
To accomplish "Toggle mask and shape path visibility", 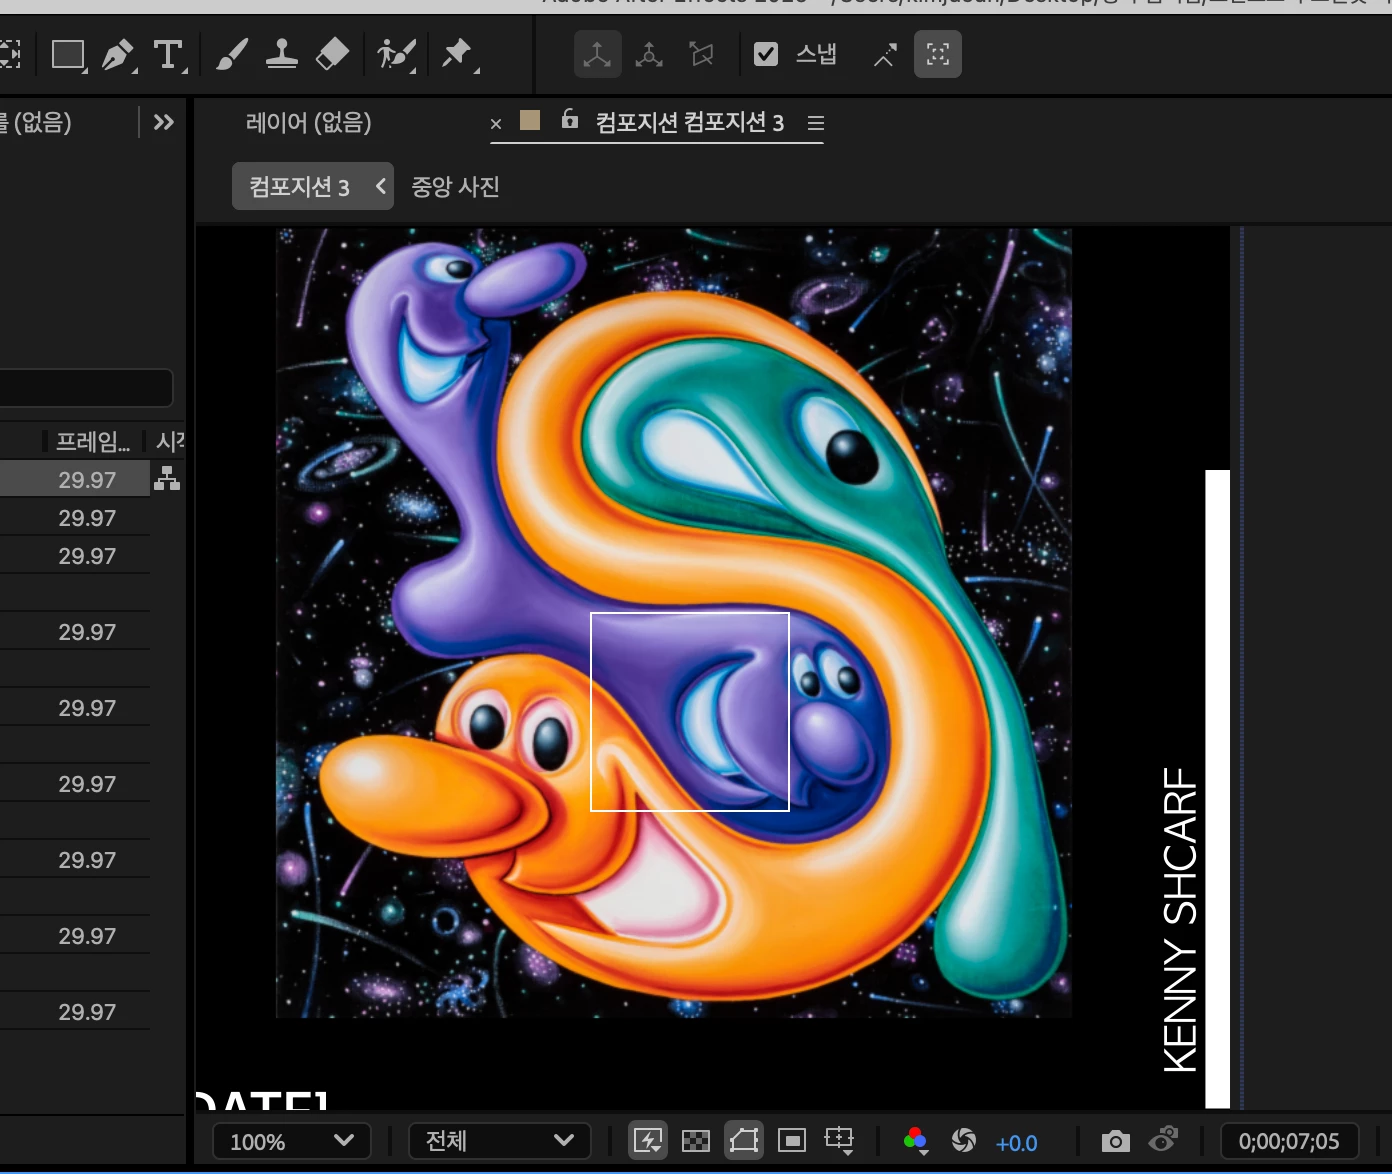I will coord(744,1141).
